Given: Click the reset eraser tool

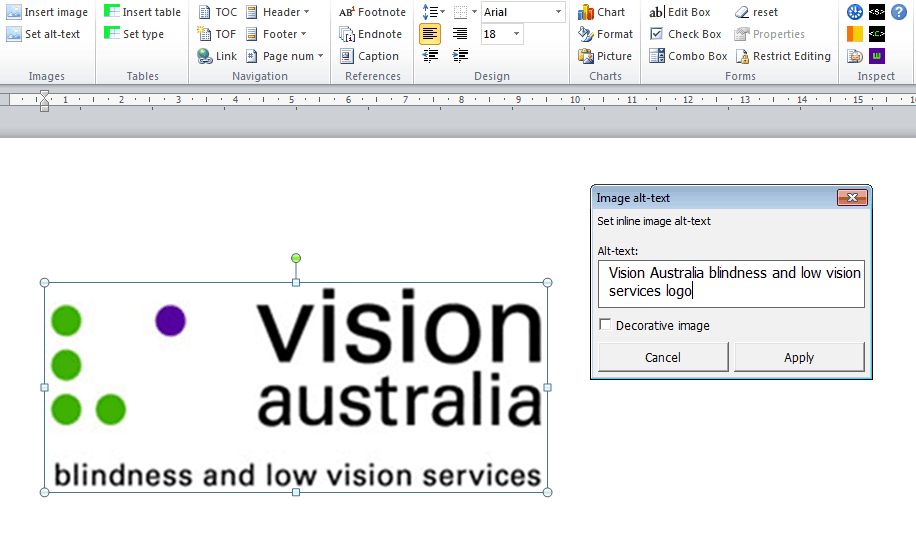Looking at the screenshot, I should coord(756,12).
